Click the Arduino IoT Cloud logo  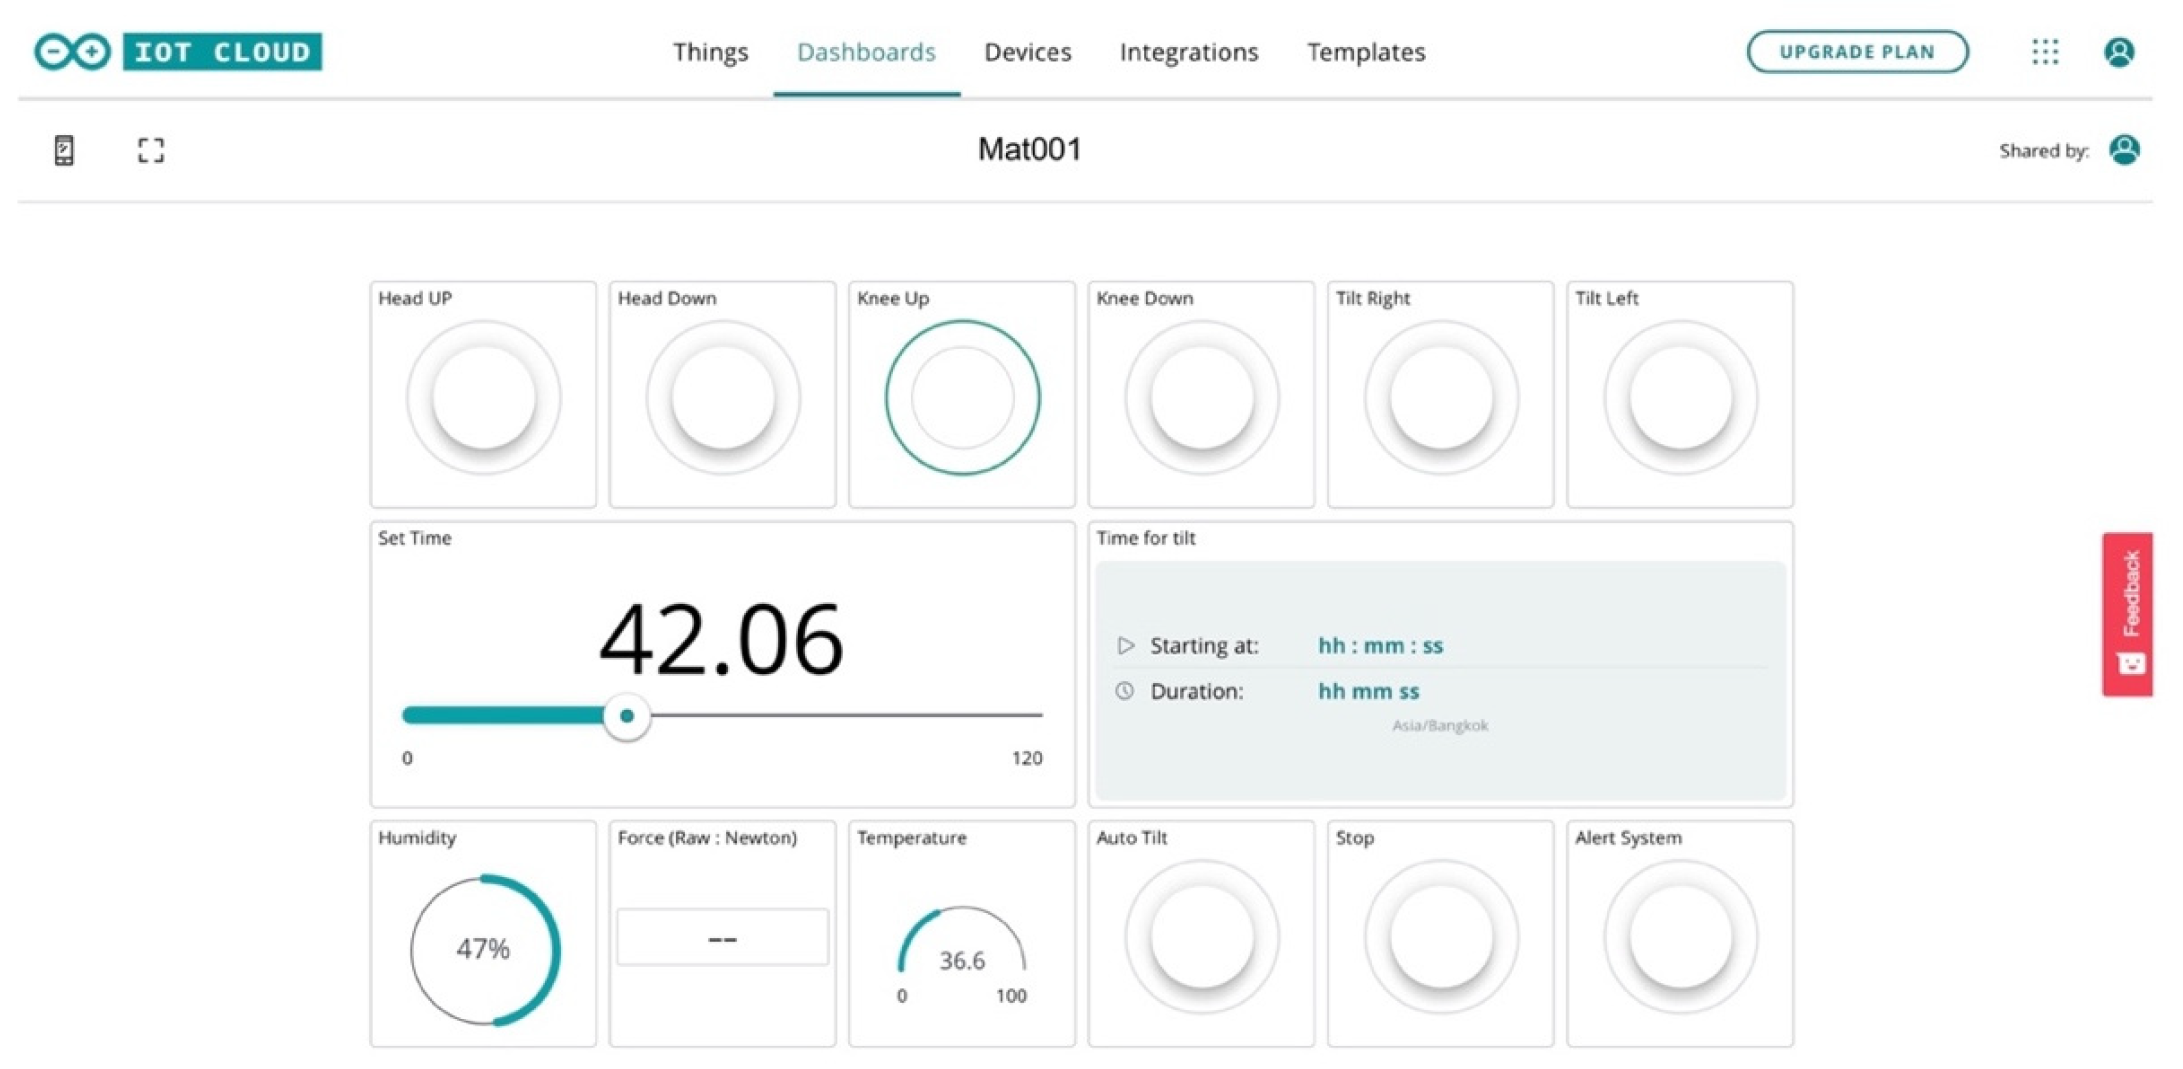click(x=176, y=51)
